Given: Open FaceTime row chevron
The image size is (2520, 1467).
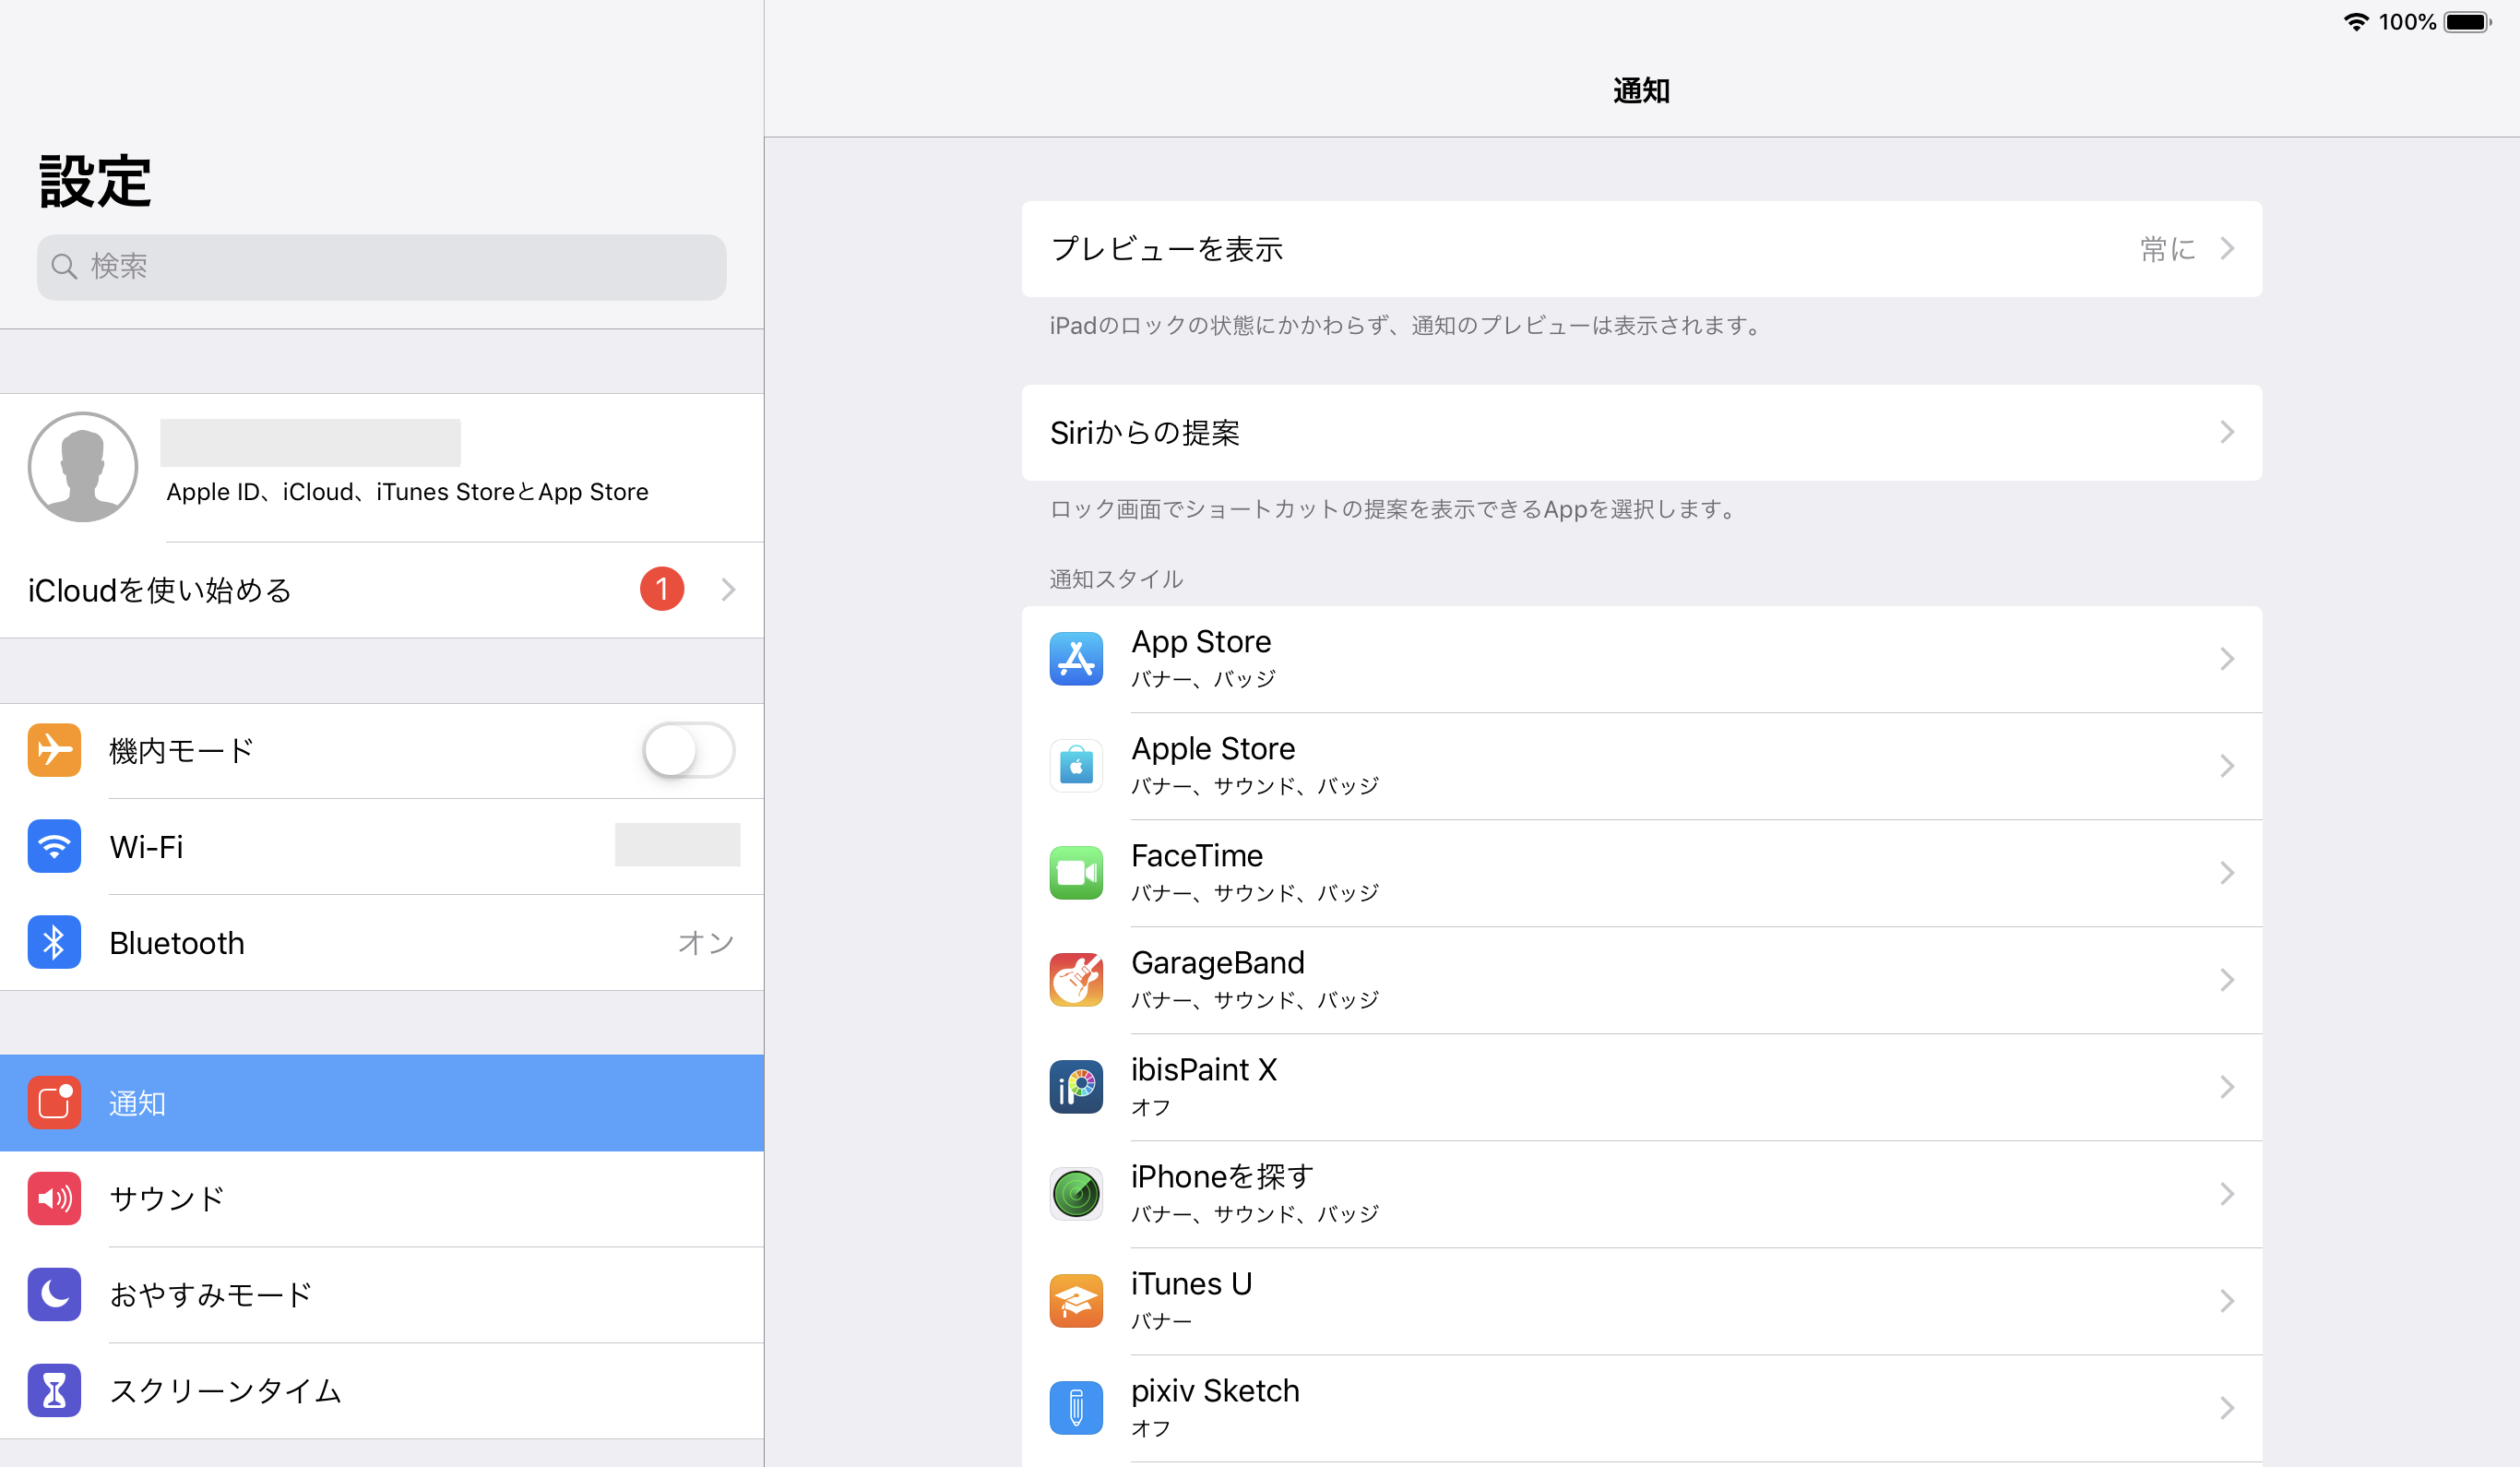Looking at the screenshot, I should (2227, 873).
